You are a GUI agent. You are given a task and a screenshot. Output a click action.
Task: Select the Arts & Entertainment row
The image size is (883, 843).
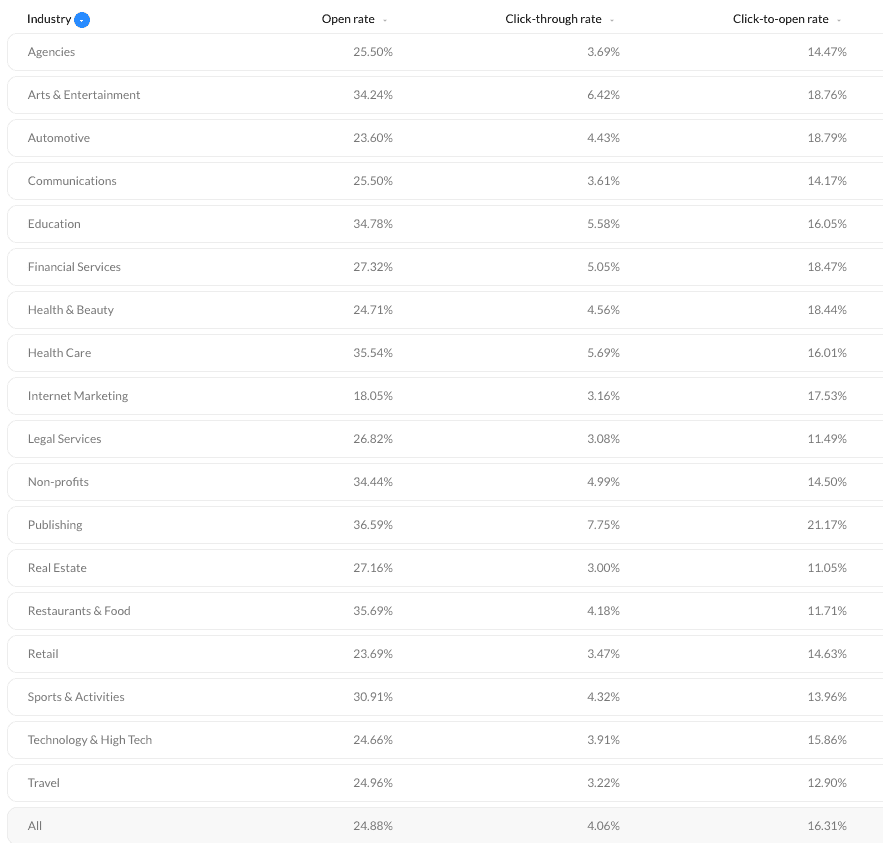pyautogui.click(x=445, y=95)
